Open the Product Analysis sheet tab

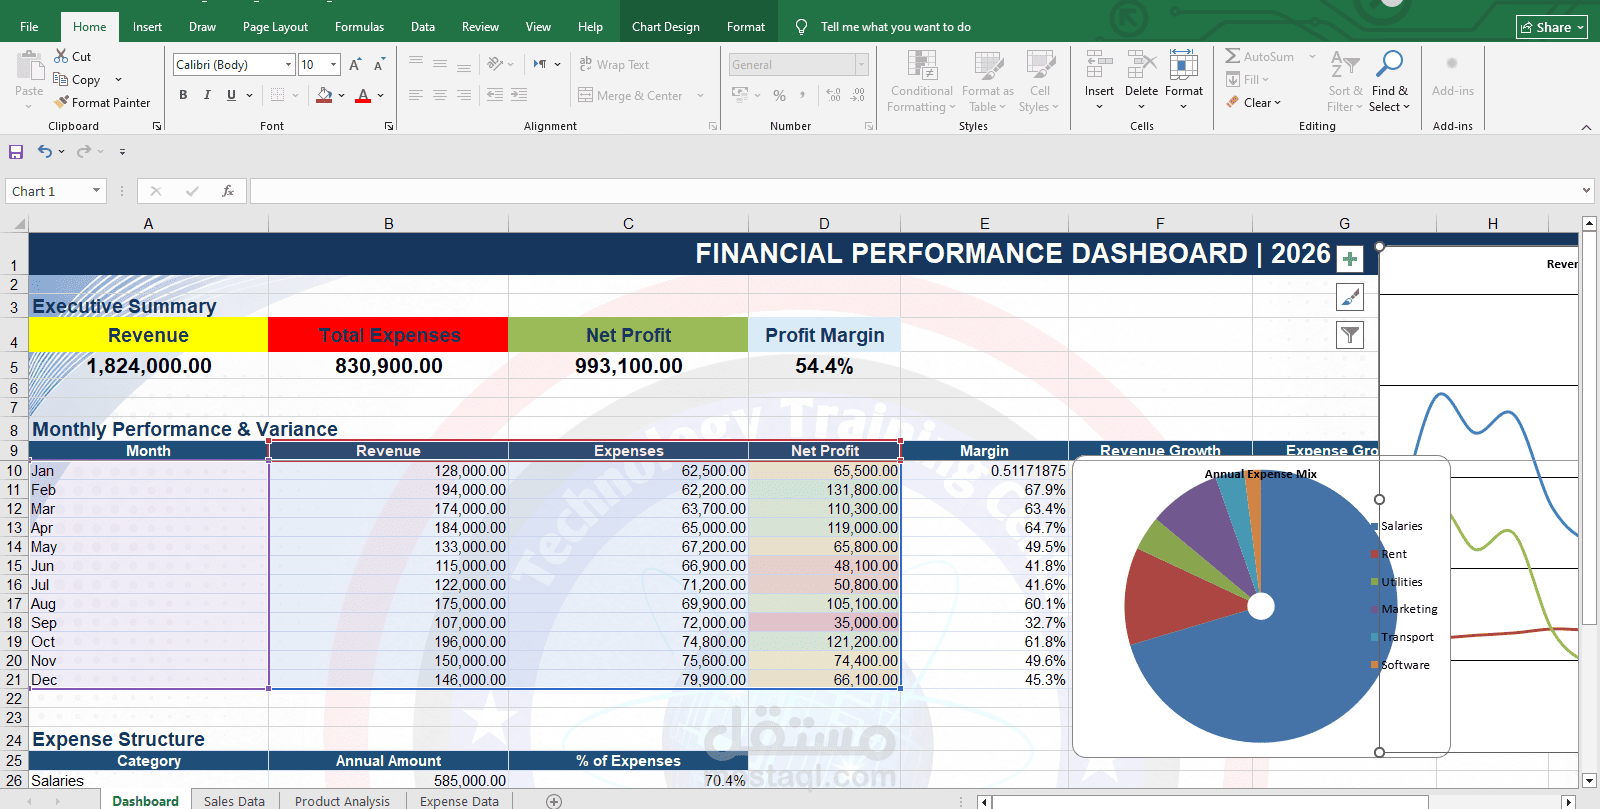(342, 801)
